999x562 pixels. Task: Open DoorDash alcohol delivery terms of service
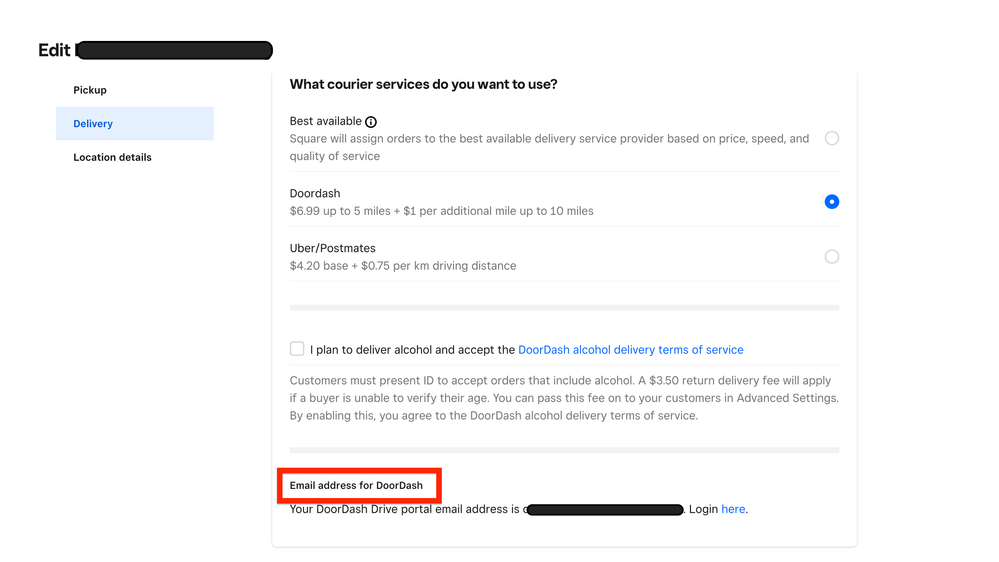tap(630, 350)
